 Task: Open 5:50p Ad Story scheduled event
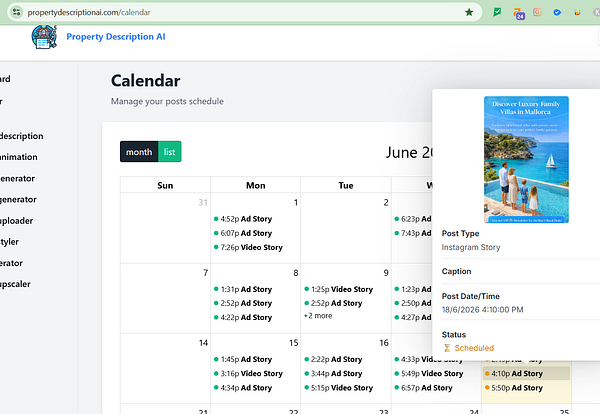[526, 388]
